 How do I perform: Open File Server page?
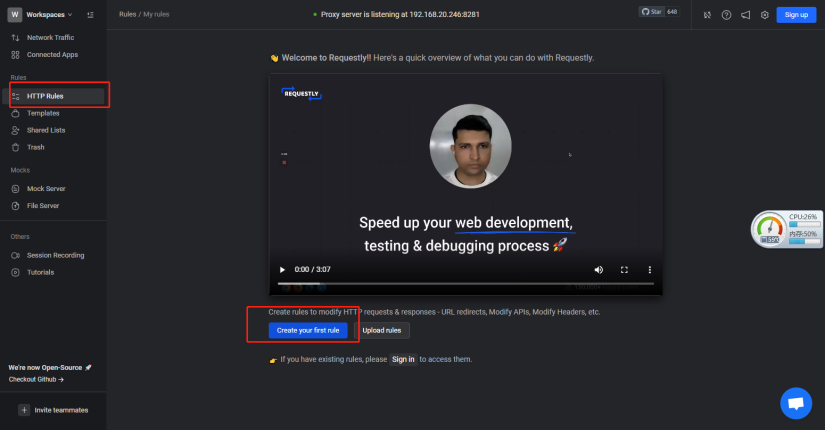point(43,206)
